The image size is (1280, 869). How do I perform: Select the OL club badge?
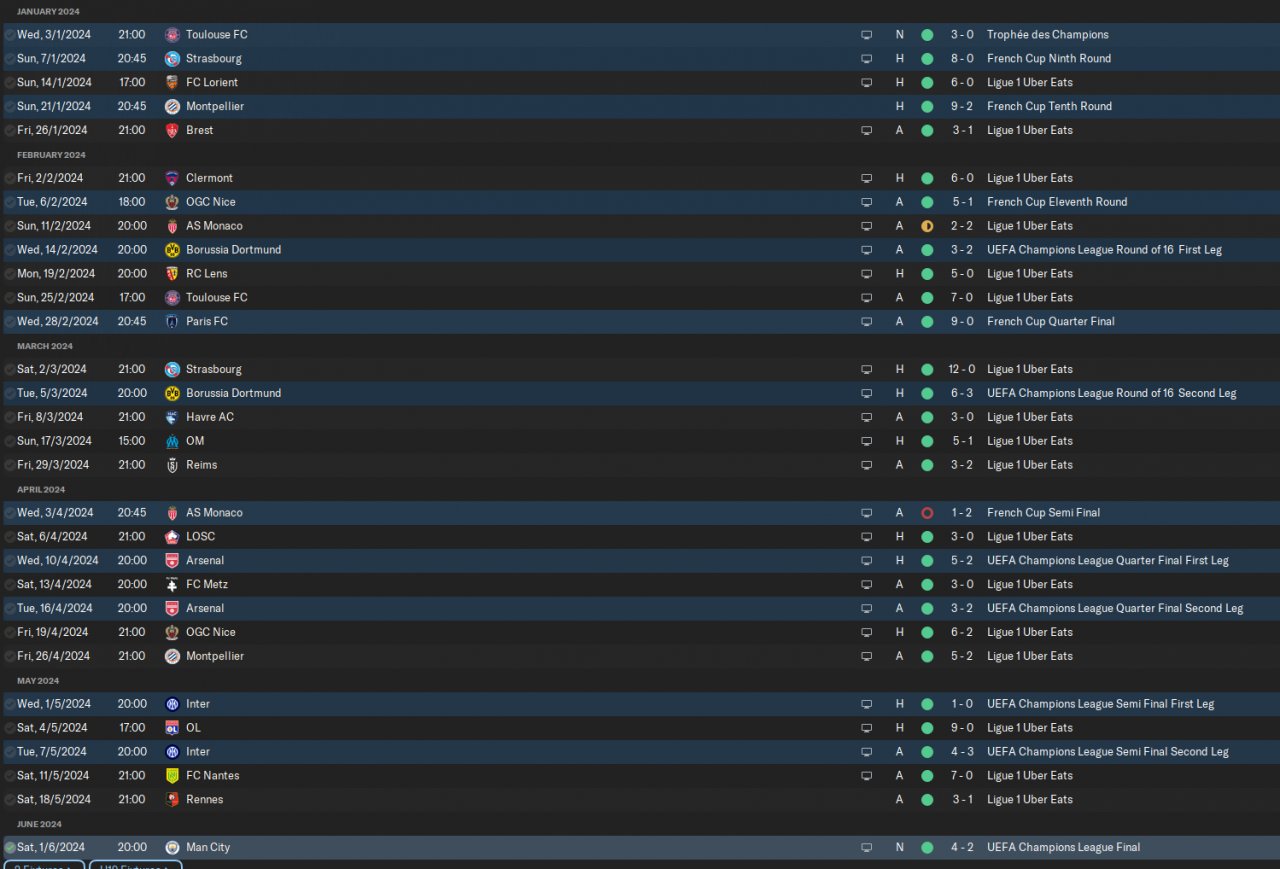[172, 728]
